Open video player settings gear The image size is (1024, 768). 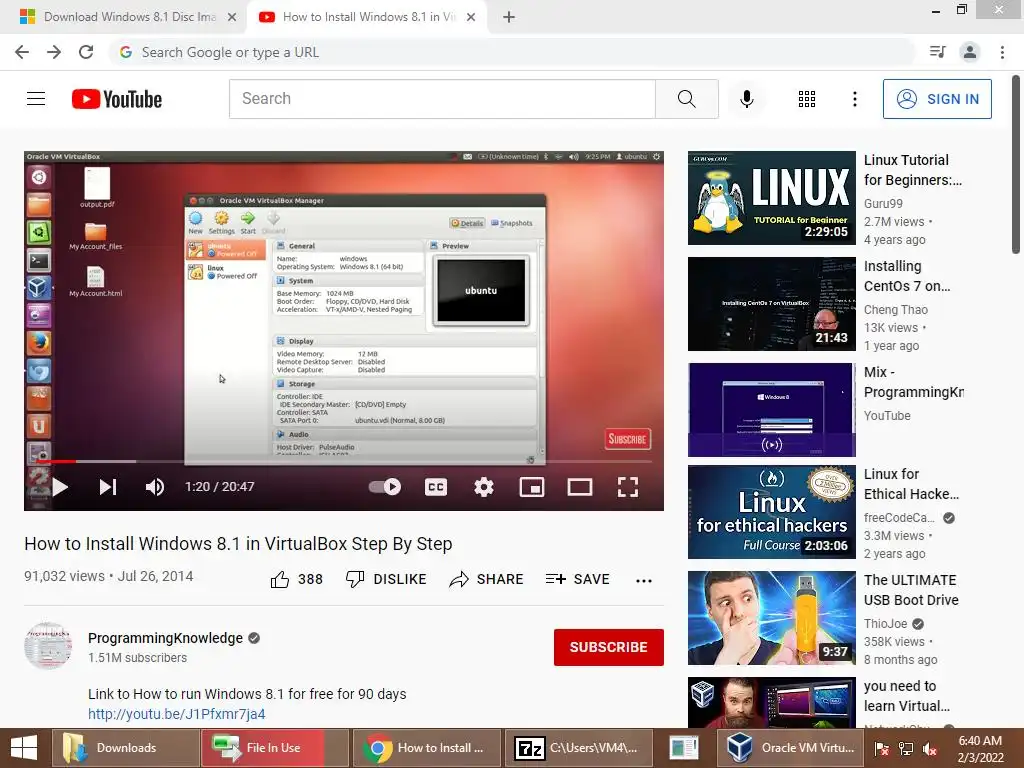click(x=484, y=487)
